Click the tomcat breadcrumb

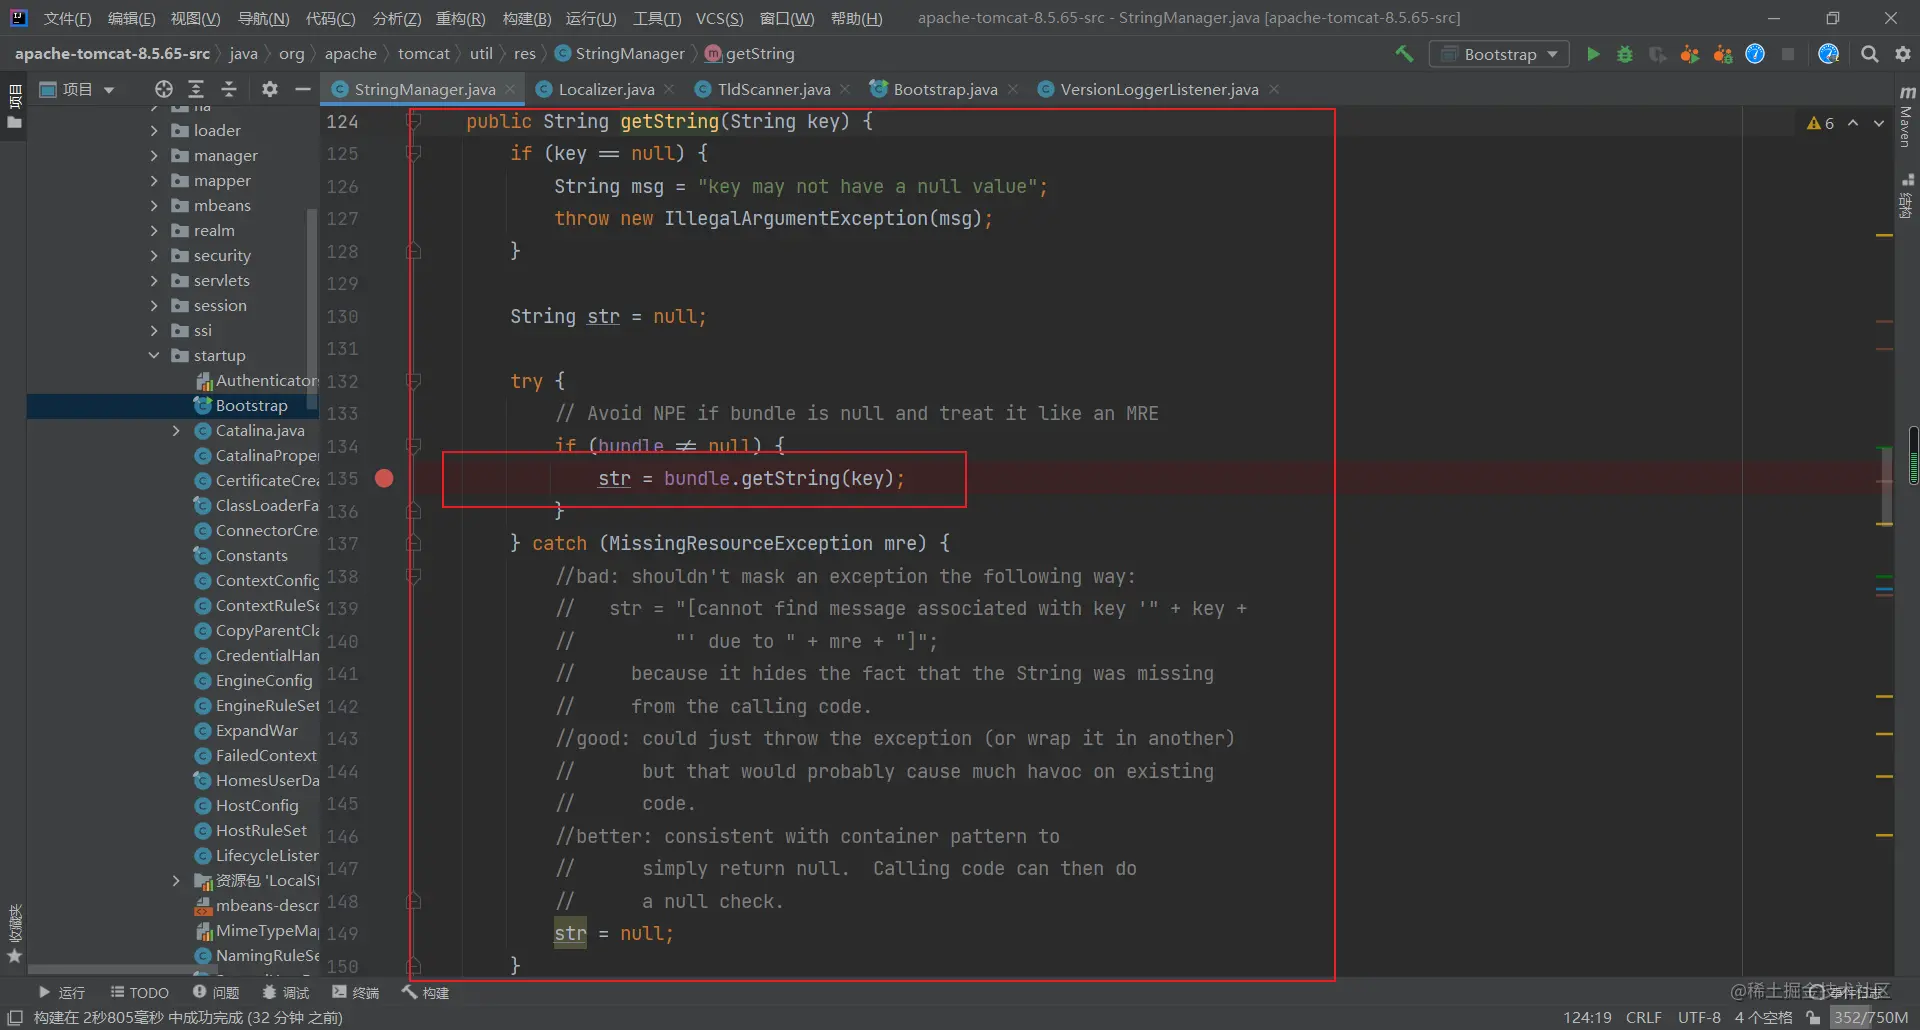pyautogui.click(x=424, y=54)
